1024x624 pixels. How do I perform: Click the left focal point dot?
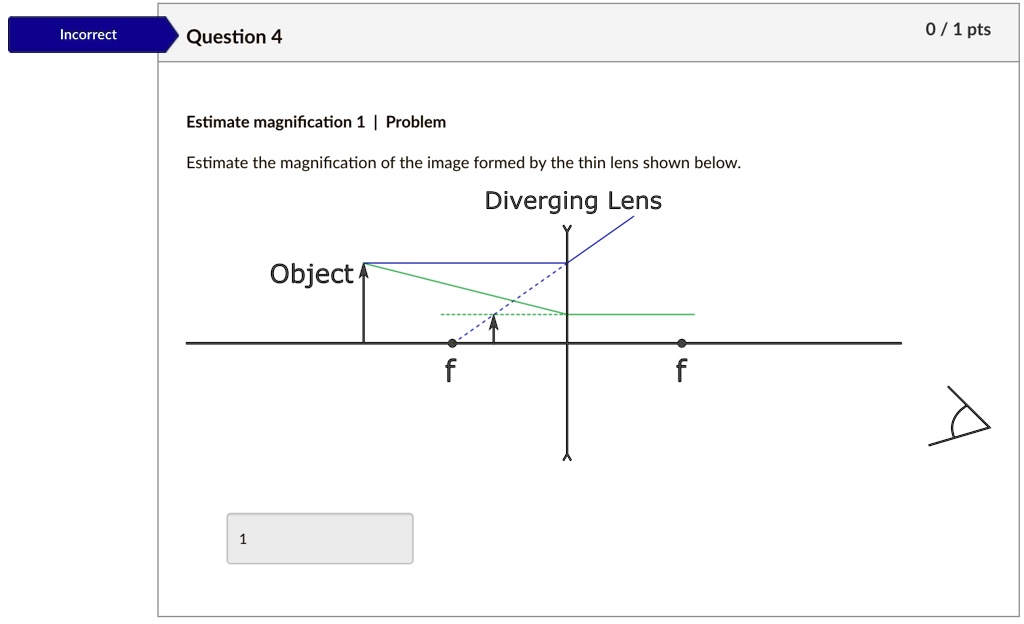(452, 343)
